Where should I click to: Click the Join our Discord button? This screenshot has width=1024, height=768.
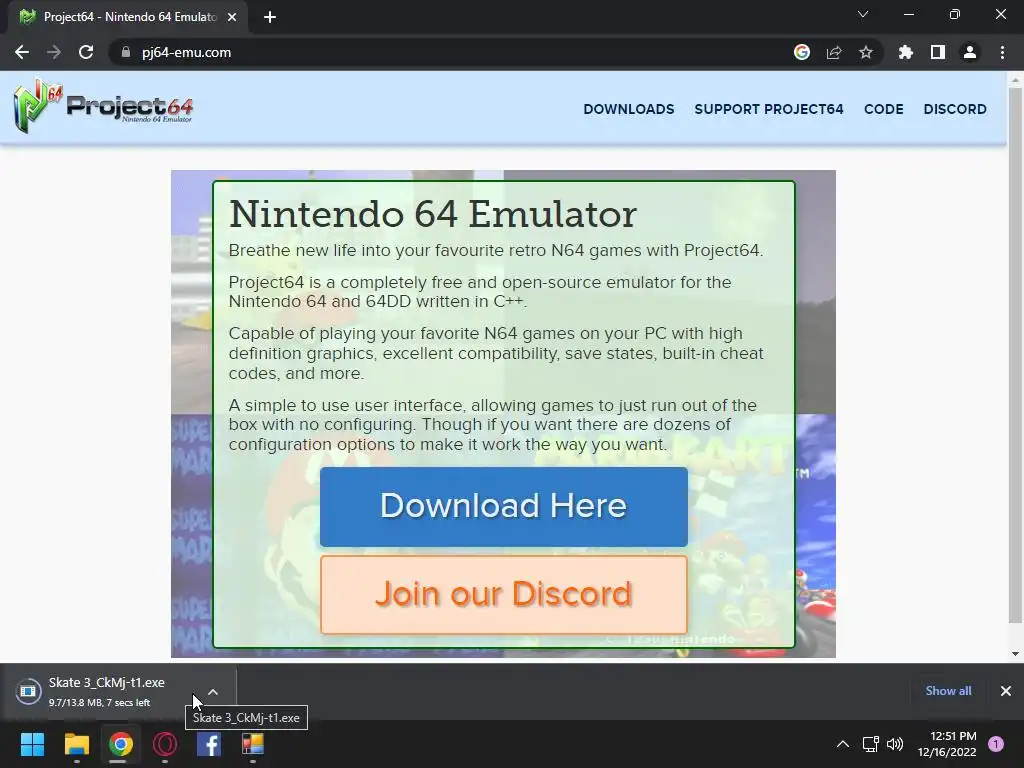(x=504, y=594)
